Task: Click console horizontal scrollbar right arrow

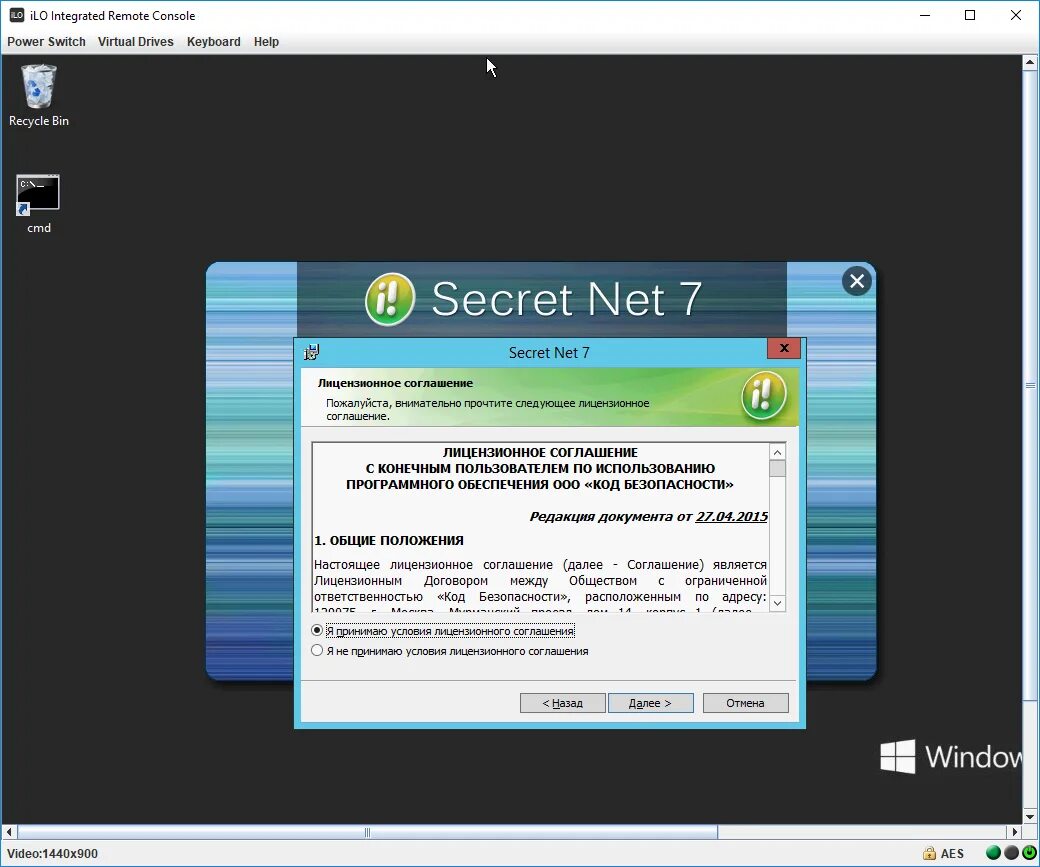Action: coord(1014,832)
